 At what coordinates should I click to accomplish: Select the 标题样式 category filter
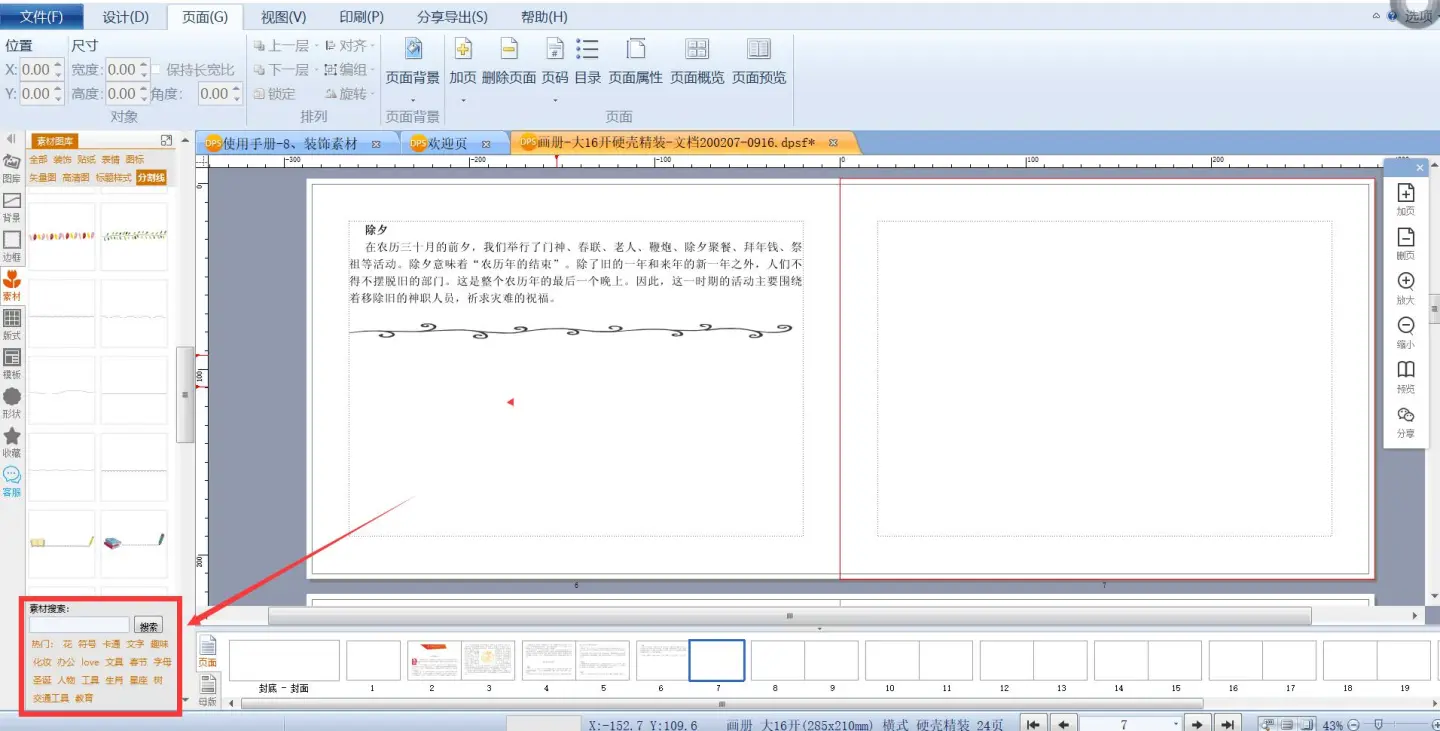pyautogui.click(x=113, y=178)
